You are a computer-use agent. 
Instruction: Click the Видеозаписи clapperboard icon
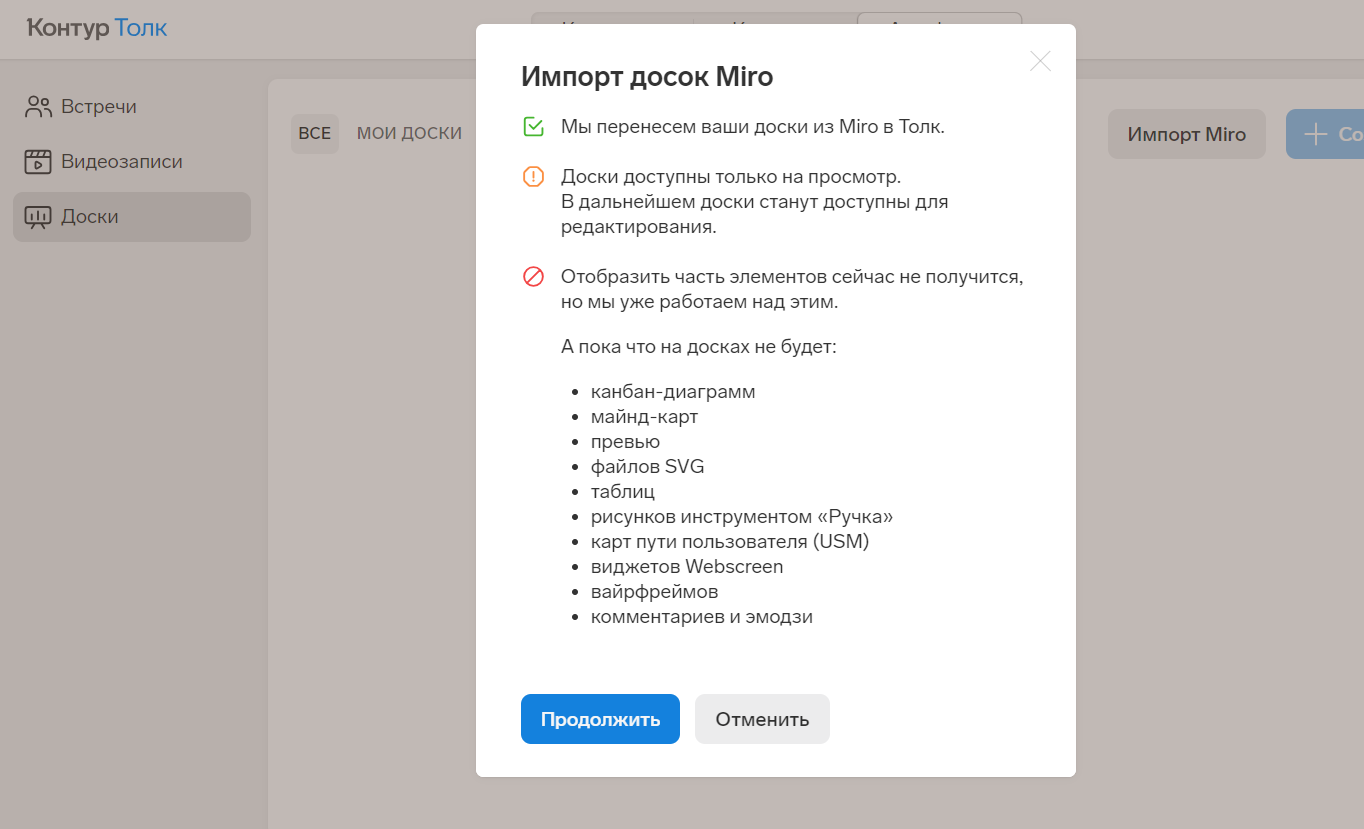tap(38, 162)
